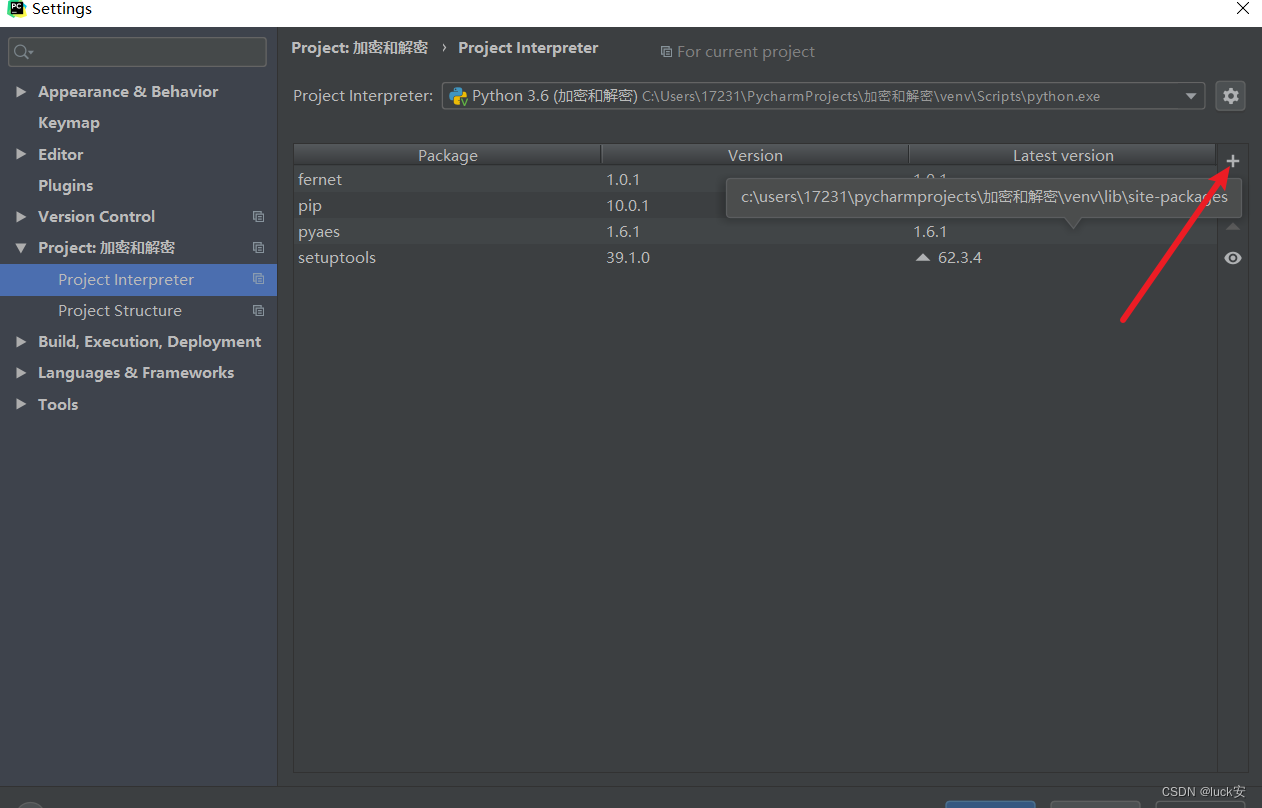Click the latest version value 62.3.4

click(960, 258)
